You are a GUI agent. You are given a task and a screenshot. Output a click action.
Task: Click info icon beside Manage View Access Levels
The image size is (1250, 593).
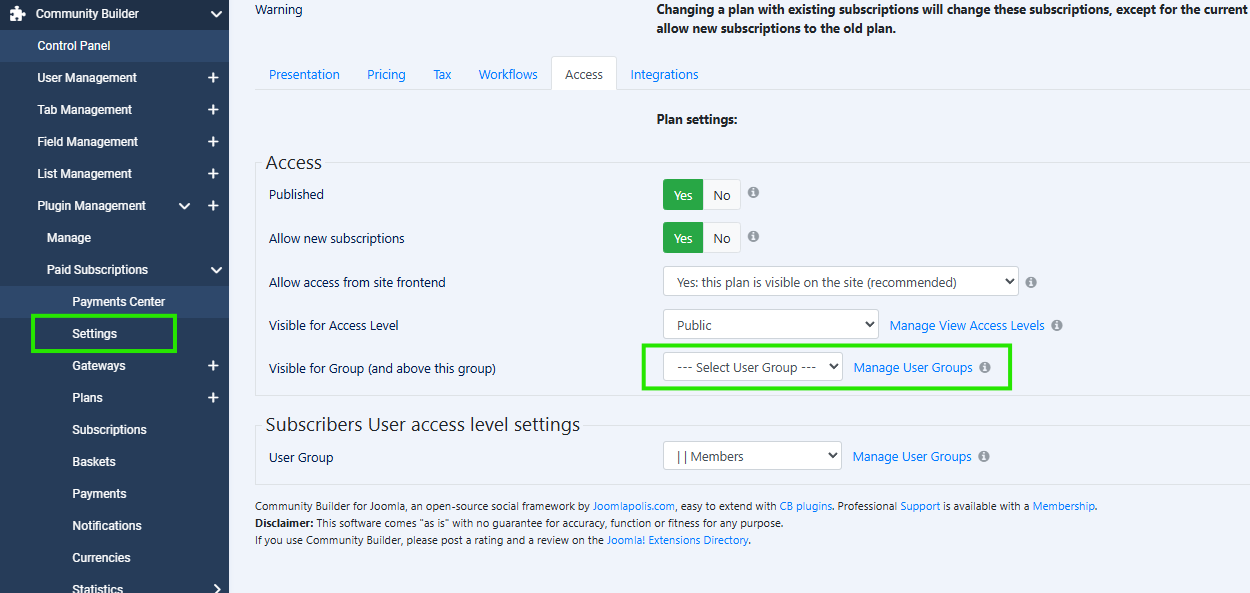click(x=1057, y=326)
